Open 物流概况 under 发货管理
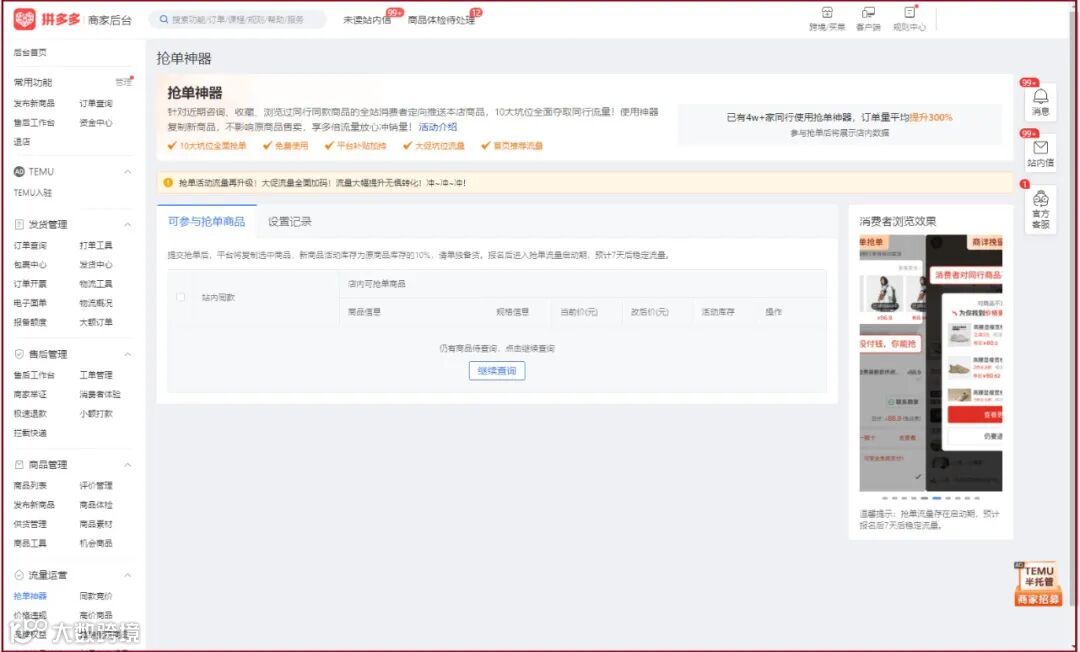The image size is (1080, 652). (96, 303)
